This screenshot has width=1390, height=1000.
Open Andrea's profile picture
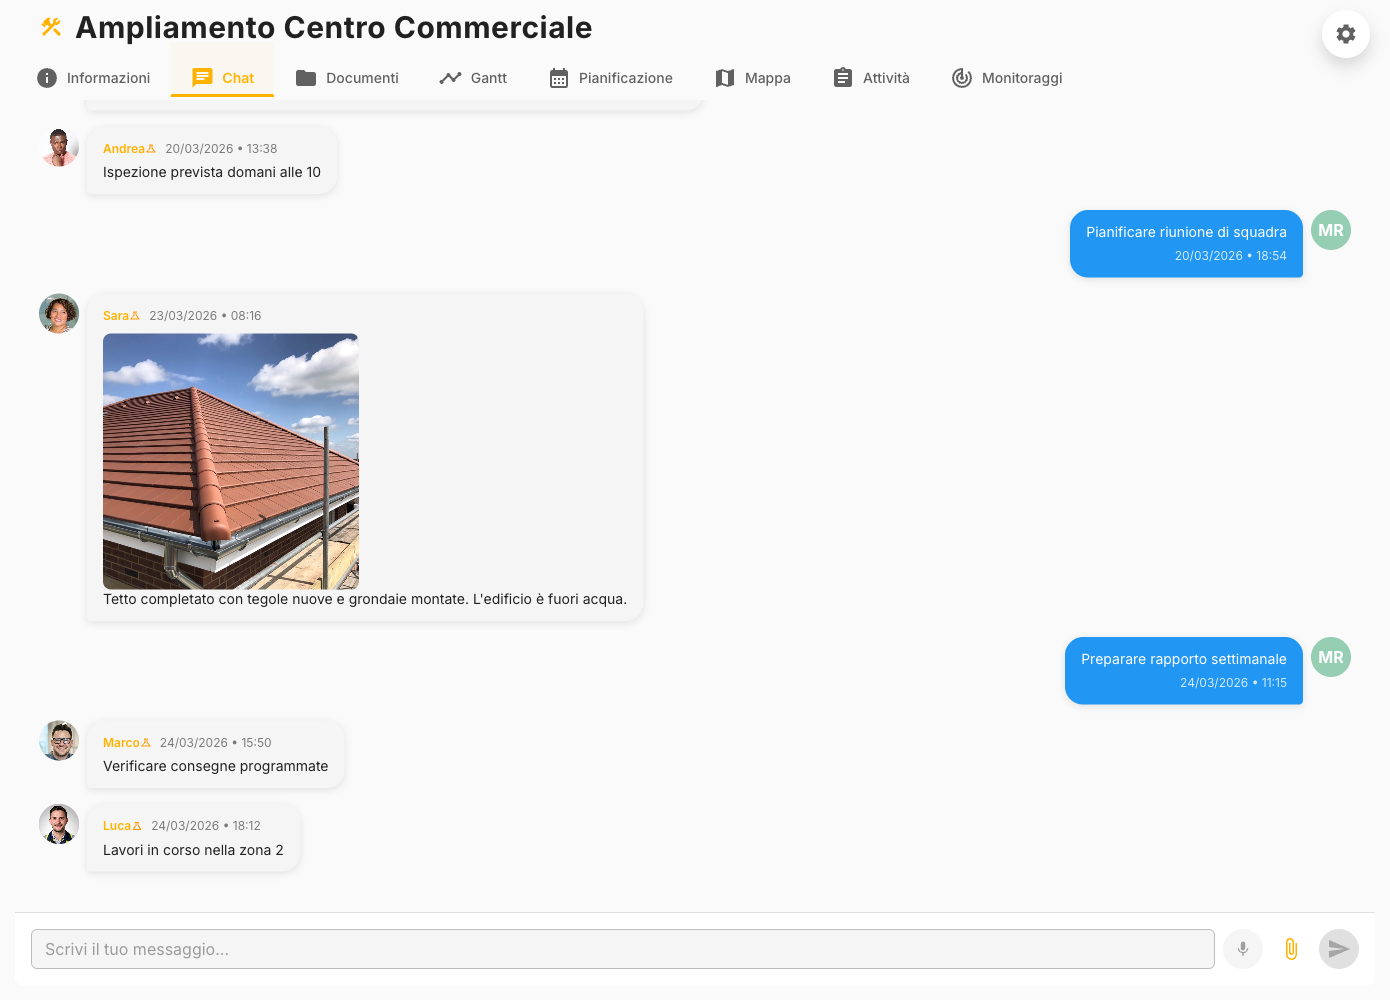59,146
